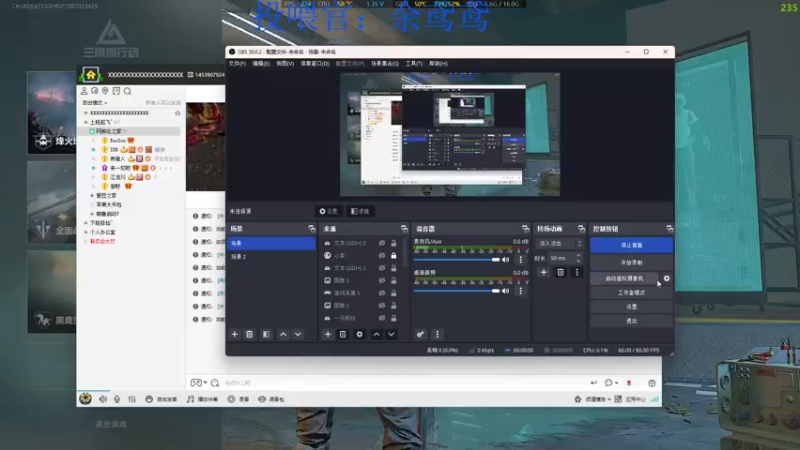Add a transition with the plus icon
The height and width of the screenshot is (450, 800).
click(544, 272)
